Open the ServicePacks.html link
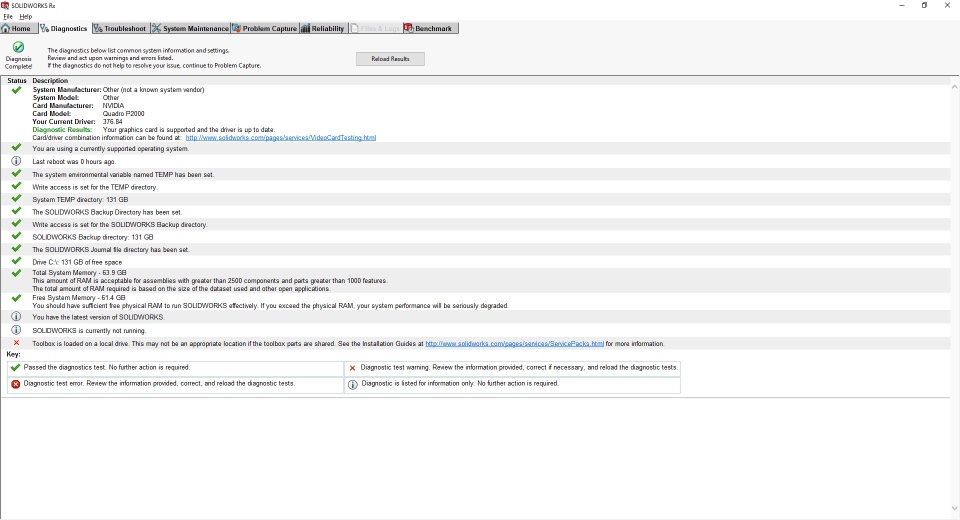Image resolution: width=960 pixels, height=520 pixels. (x=514, y=344)
